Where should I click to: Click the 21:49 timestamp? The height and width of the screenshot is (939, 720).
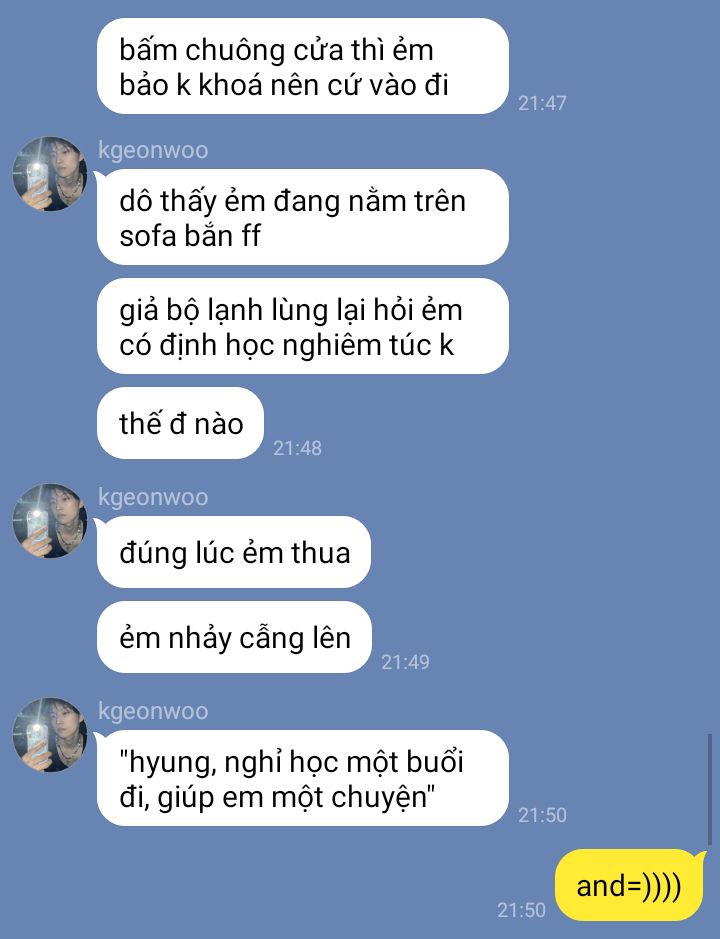click(406, 662)
